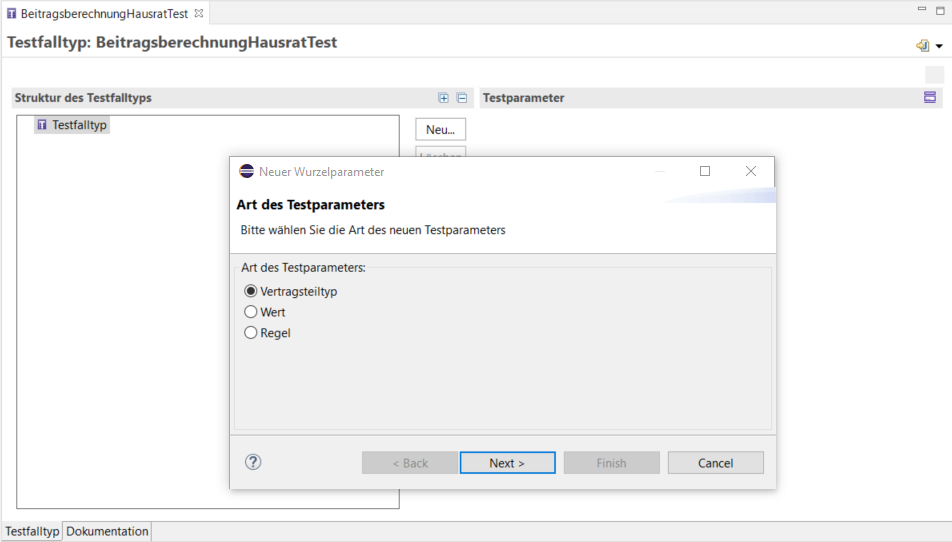Viewport: 952px width, 542px height.
Task: Cancel the Neuer Wurzelparameter dialog
Action: [x=716, y=462]
